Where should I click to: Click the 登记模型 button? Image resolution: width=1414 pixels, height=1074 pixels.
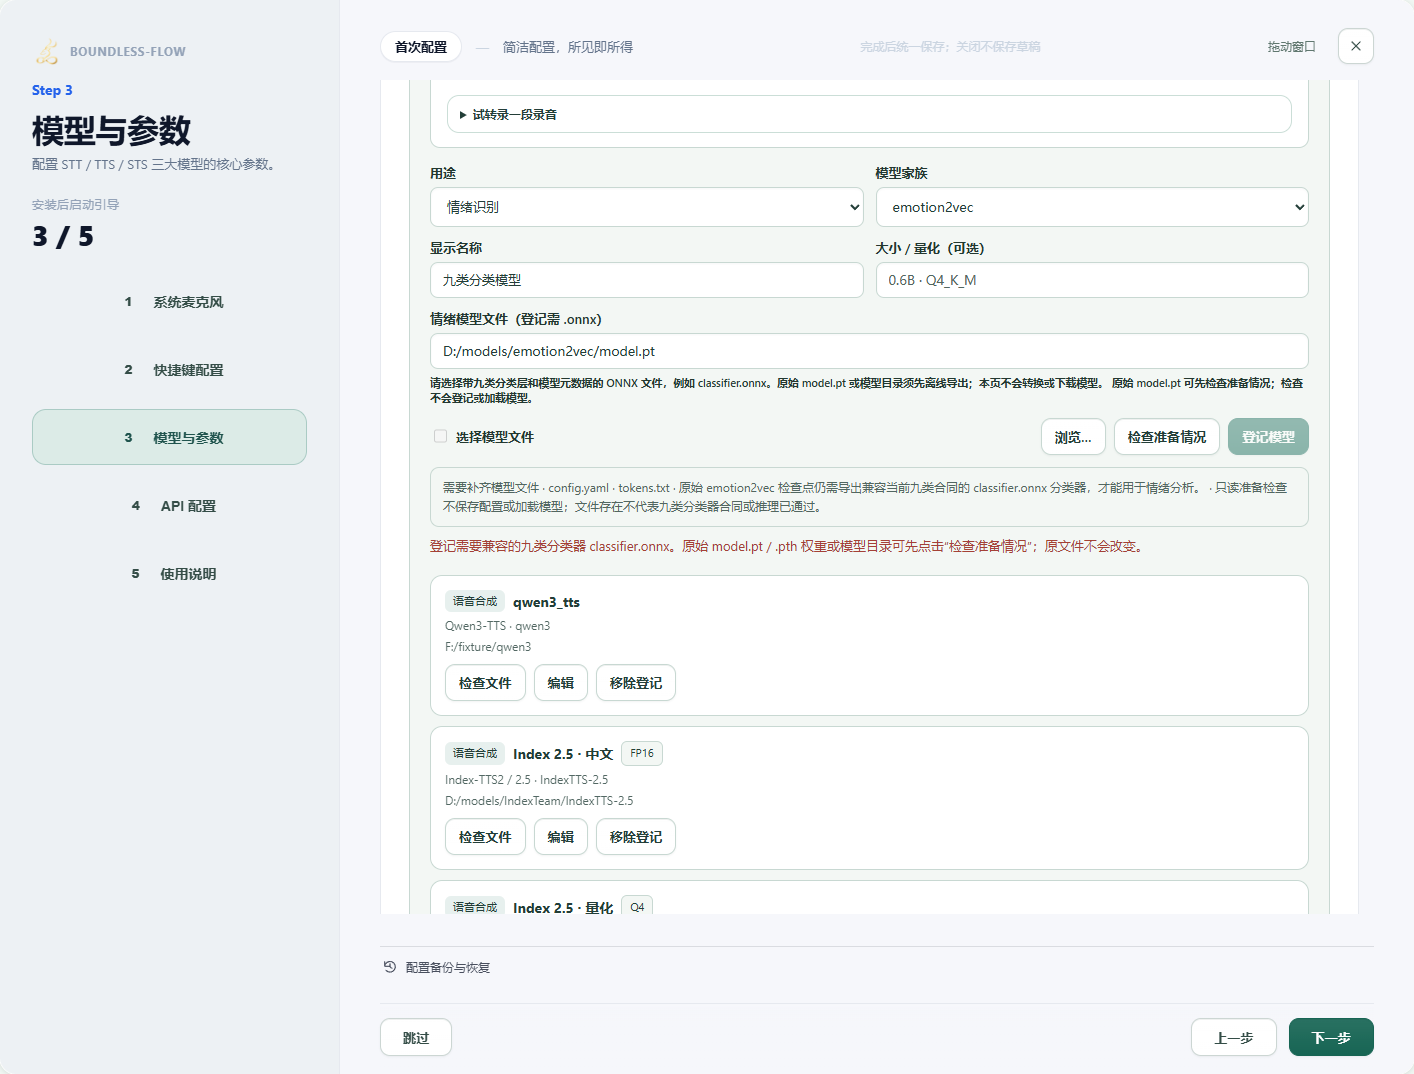pos(1268,437)
